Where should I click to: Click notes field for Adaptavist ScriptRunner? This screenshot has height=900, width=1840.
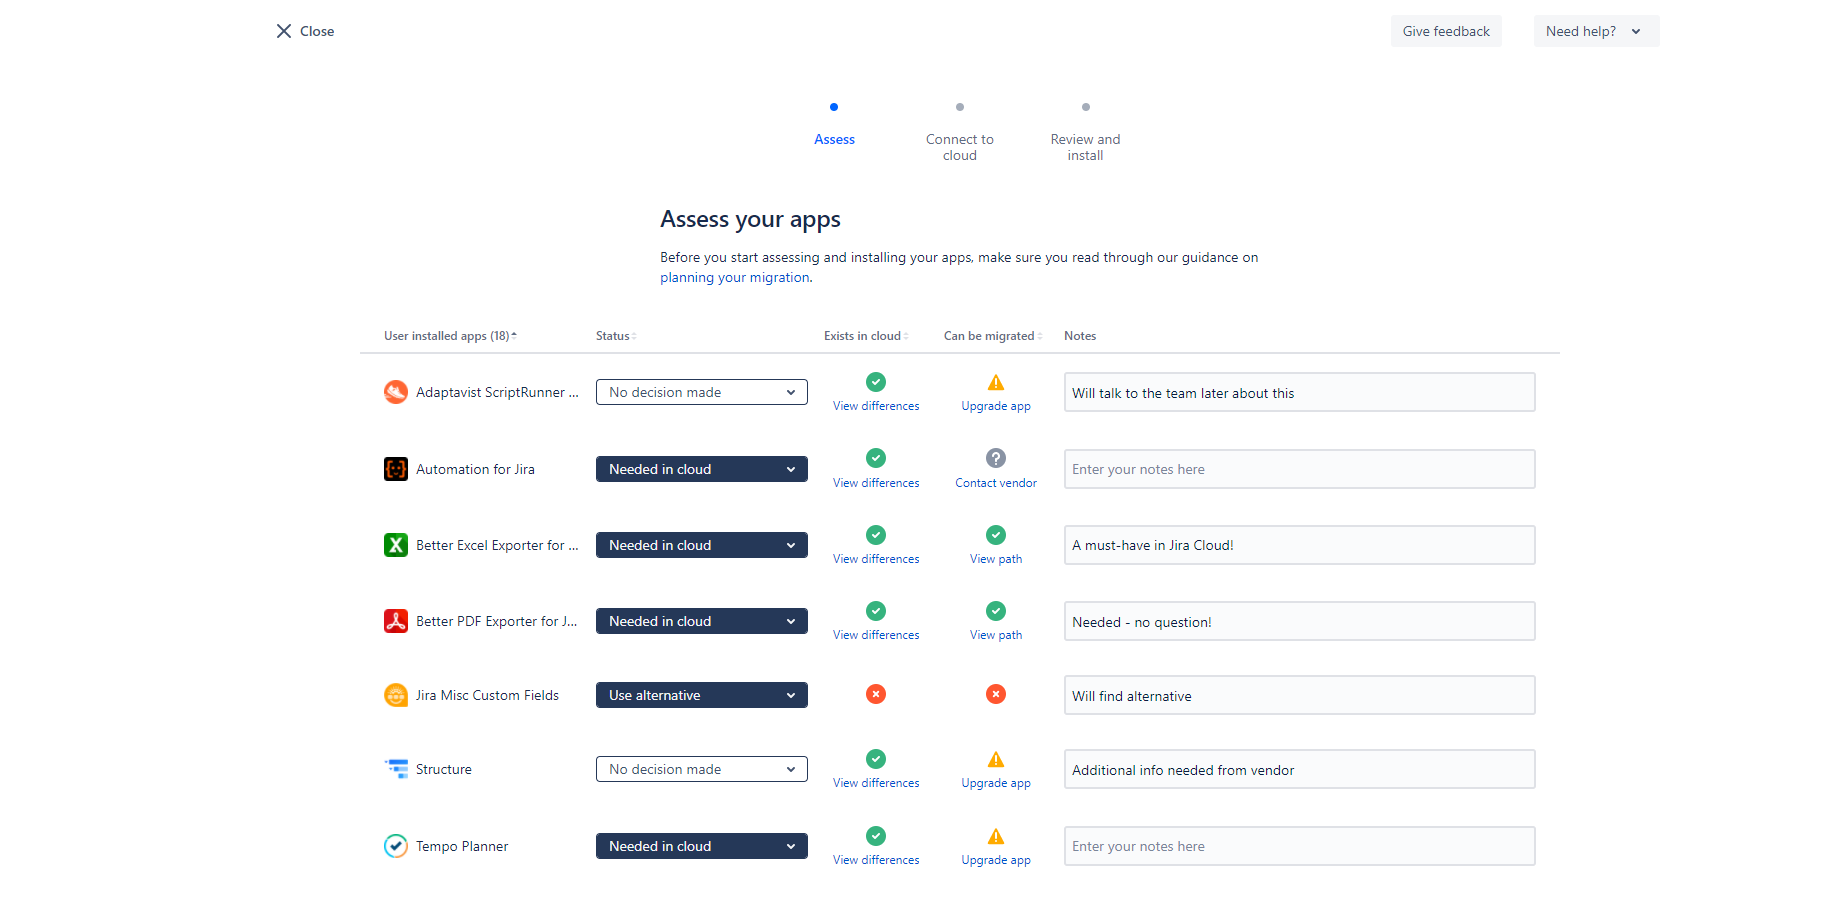1300,392
